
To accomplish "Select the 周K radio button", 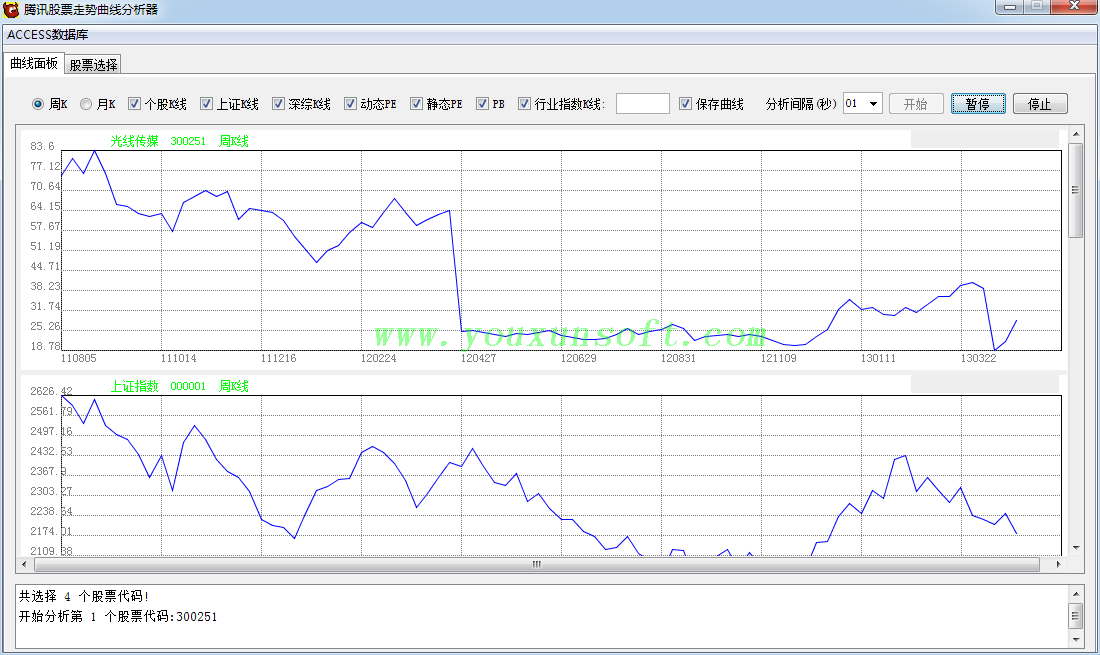I will point(38,104).
